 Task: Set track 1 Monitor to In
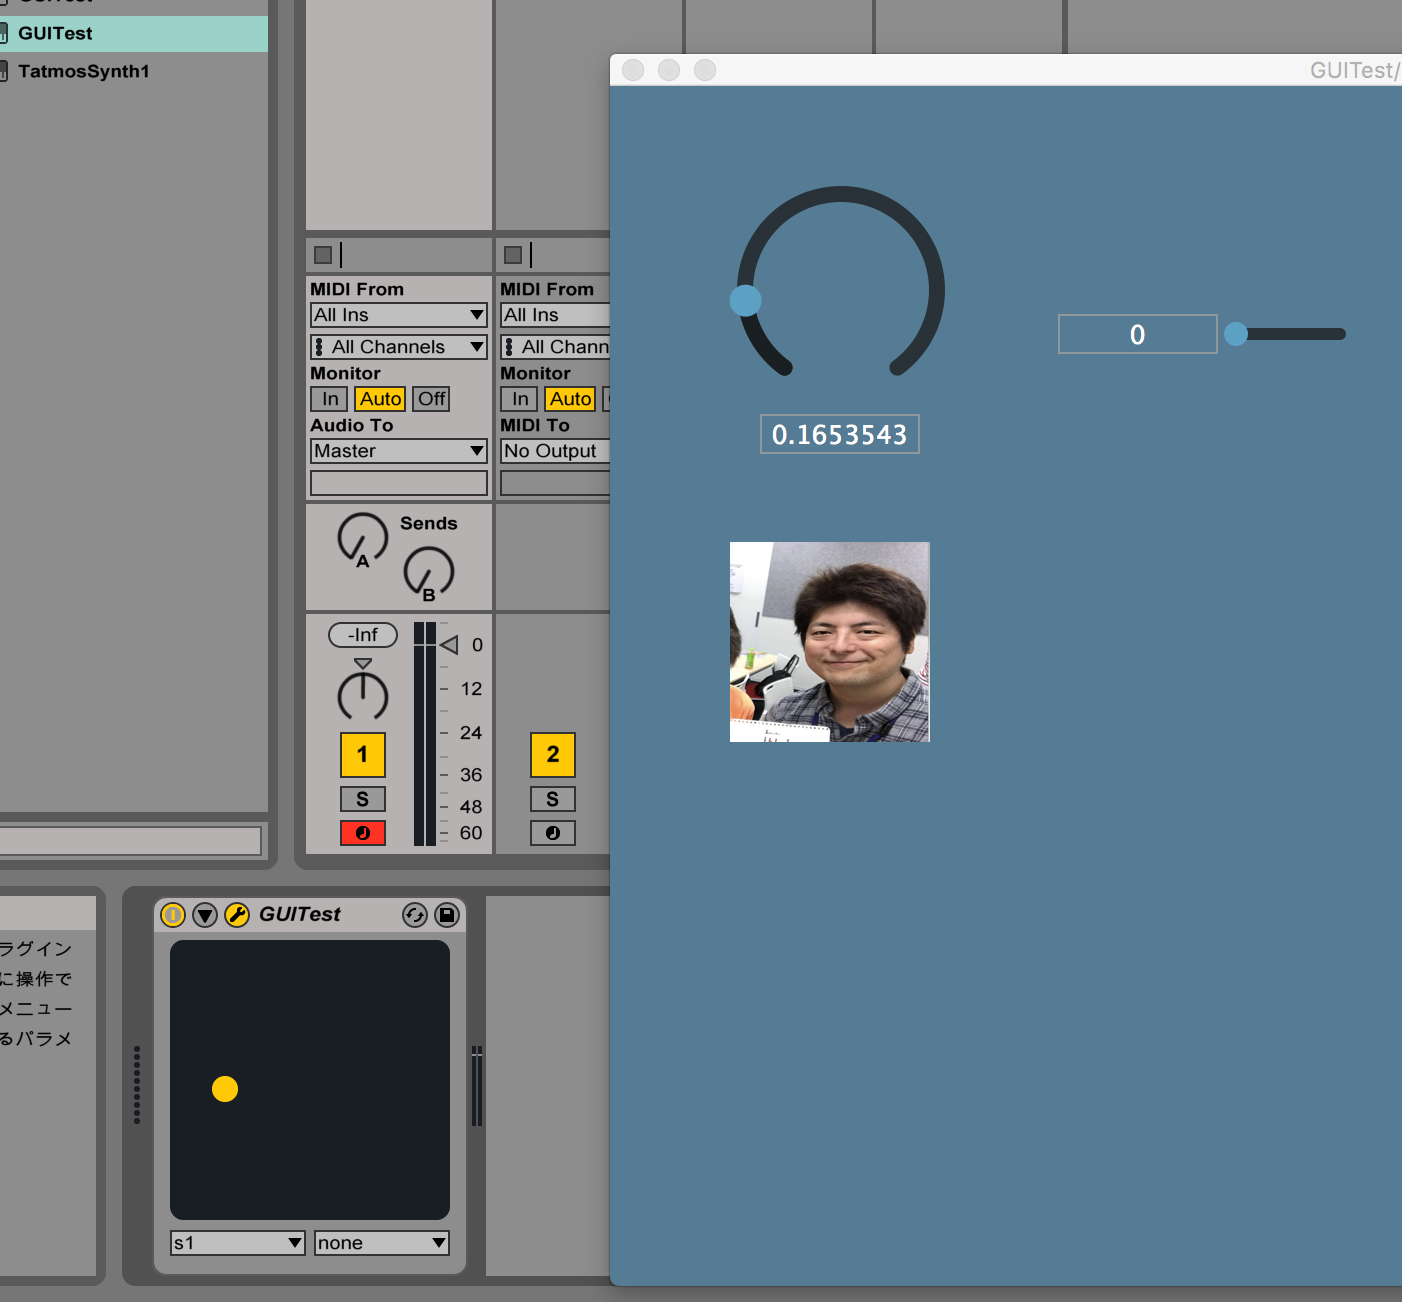click(329, 399)
